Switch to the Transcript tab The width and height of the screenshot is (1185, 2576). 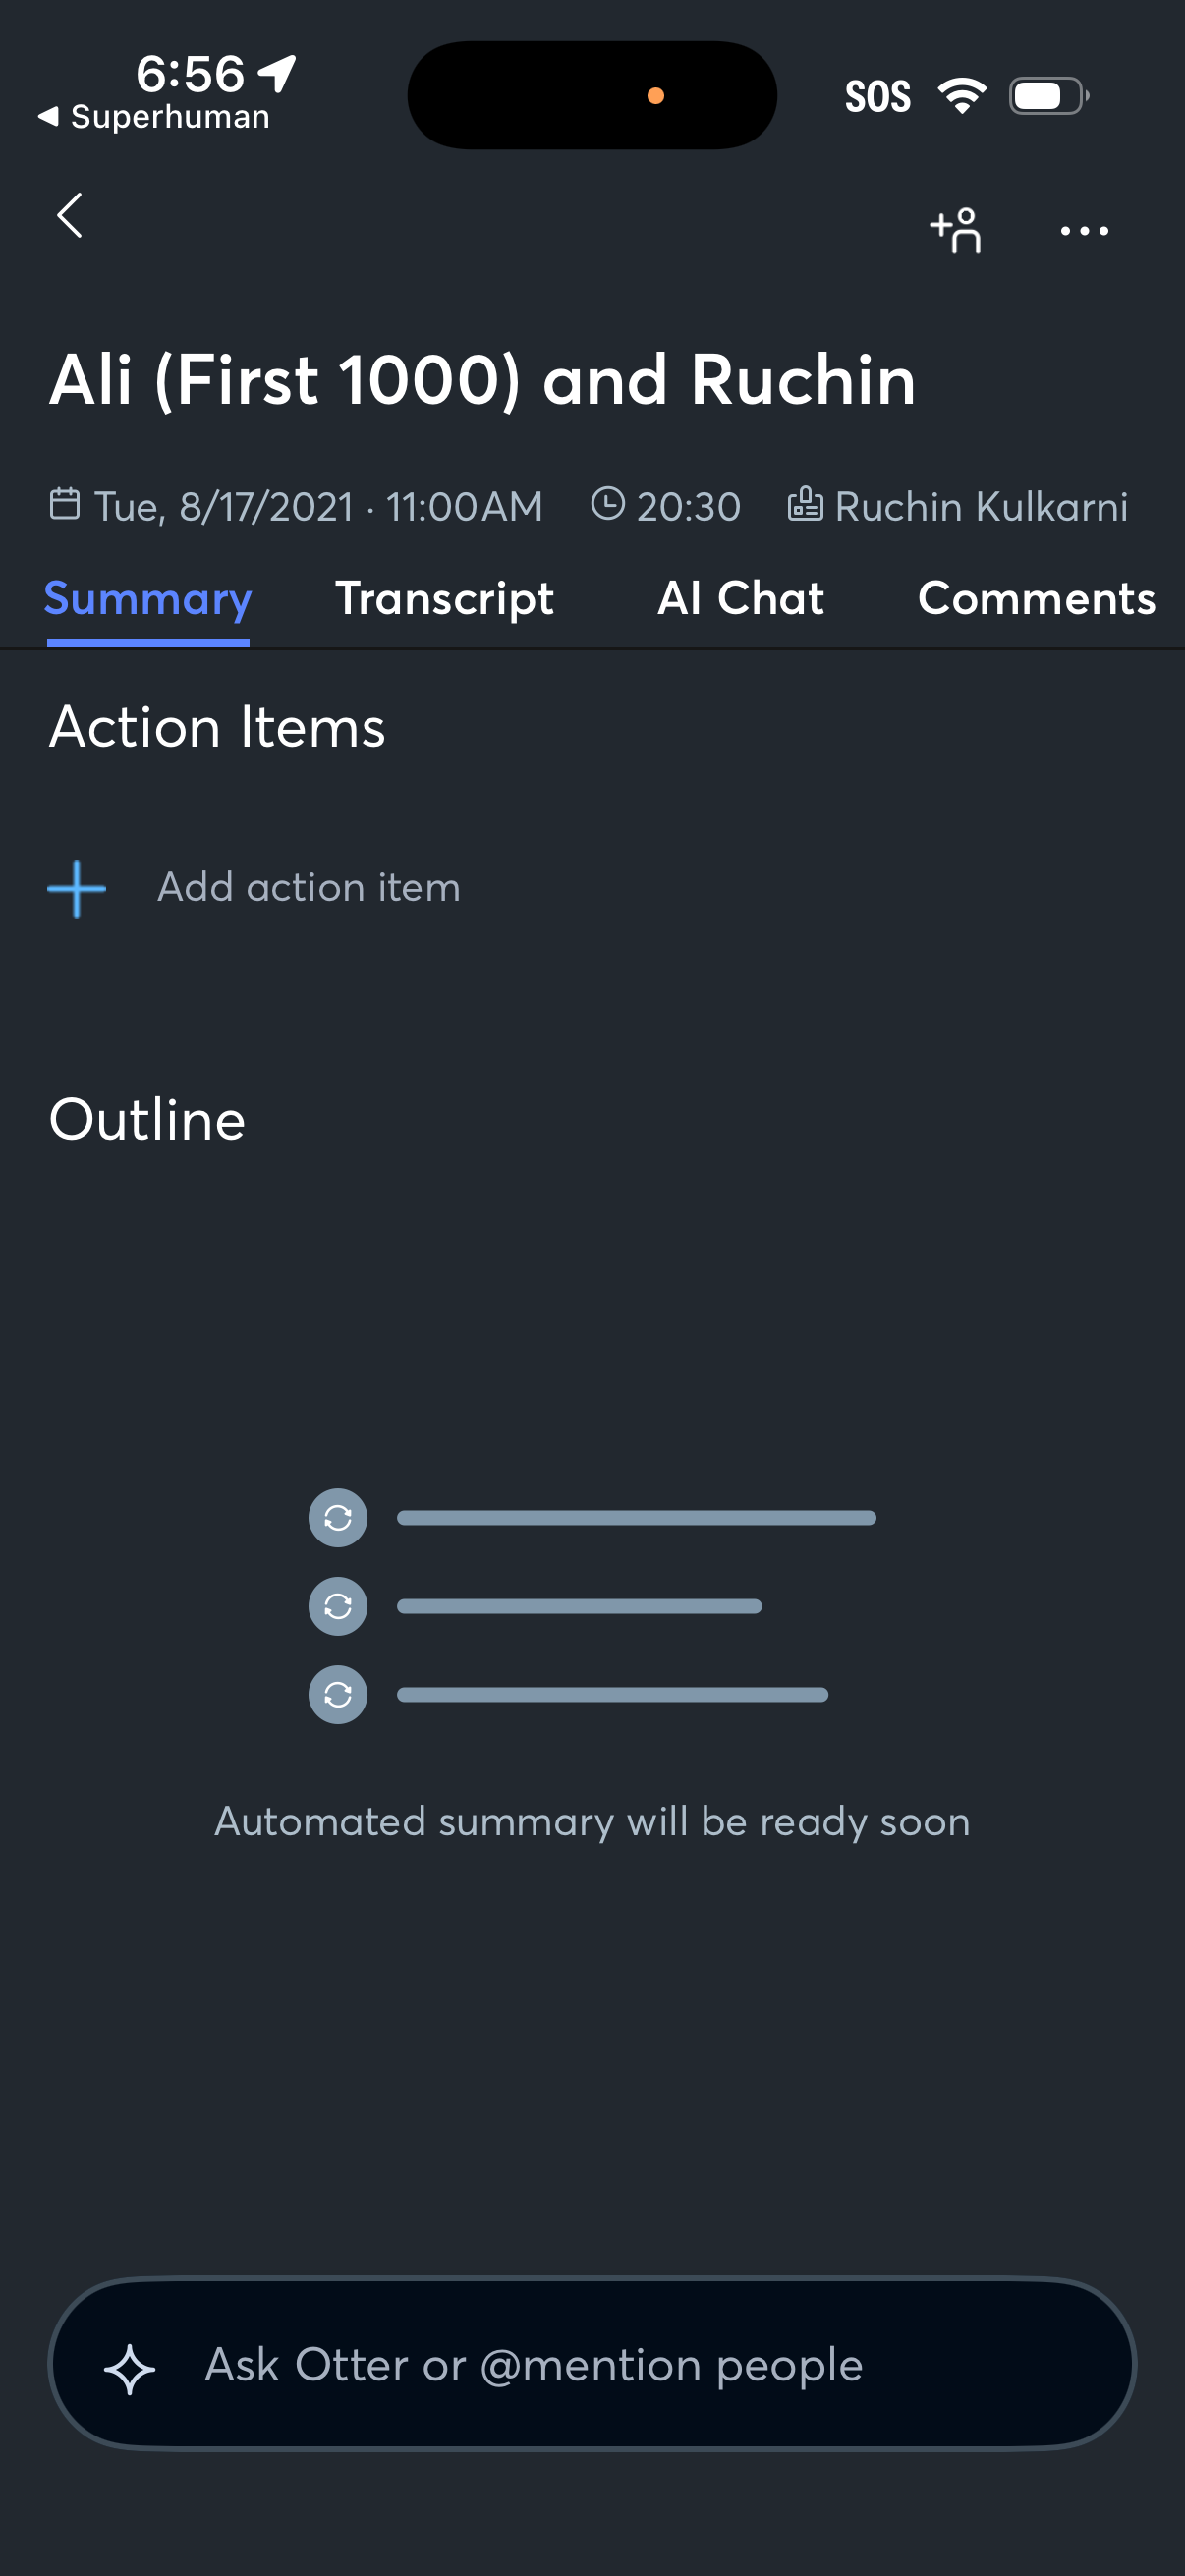444,598
